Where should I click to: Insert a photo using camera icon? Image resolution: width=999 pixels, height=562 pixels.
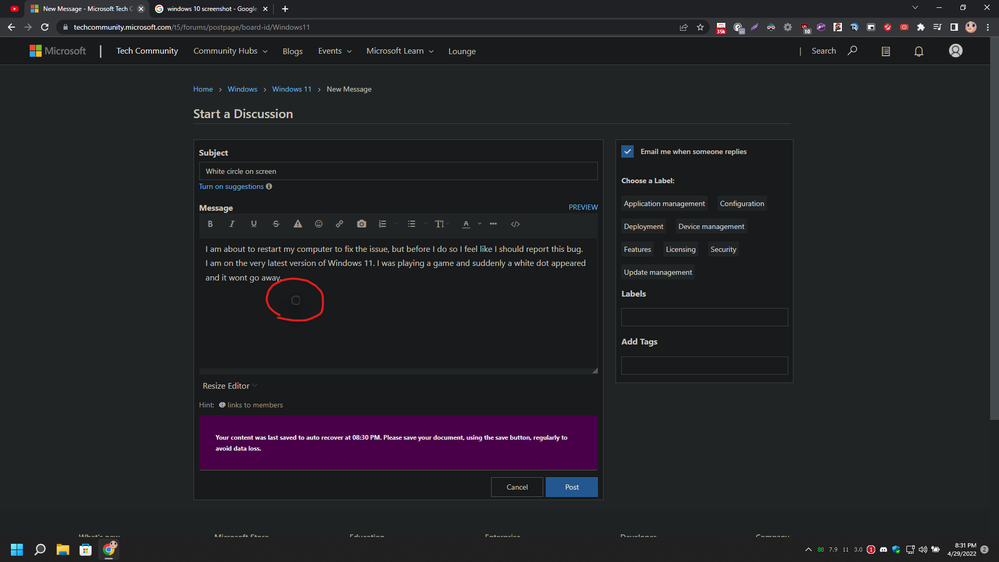361,224
